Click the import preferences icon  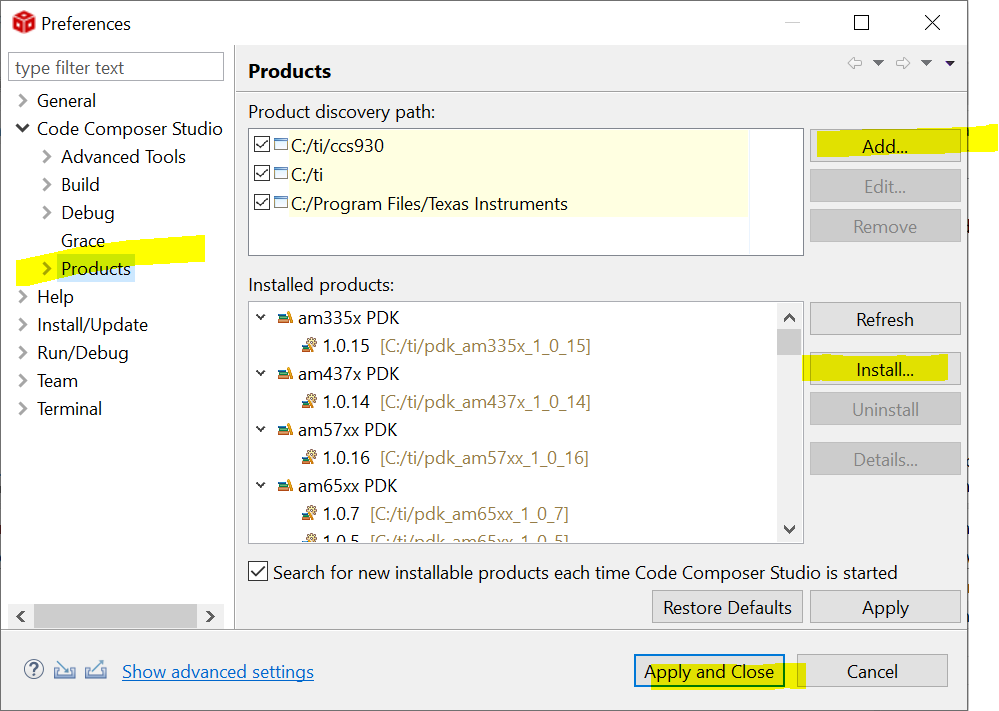(64, 671)
